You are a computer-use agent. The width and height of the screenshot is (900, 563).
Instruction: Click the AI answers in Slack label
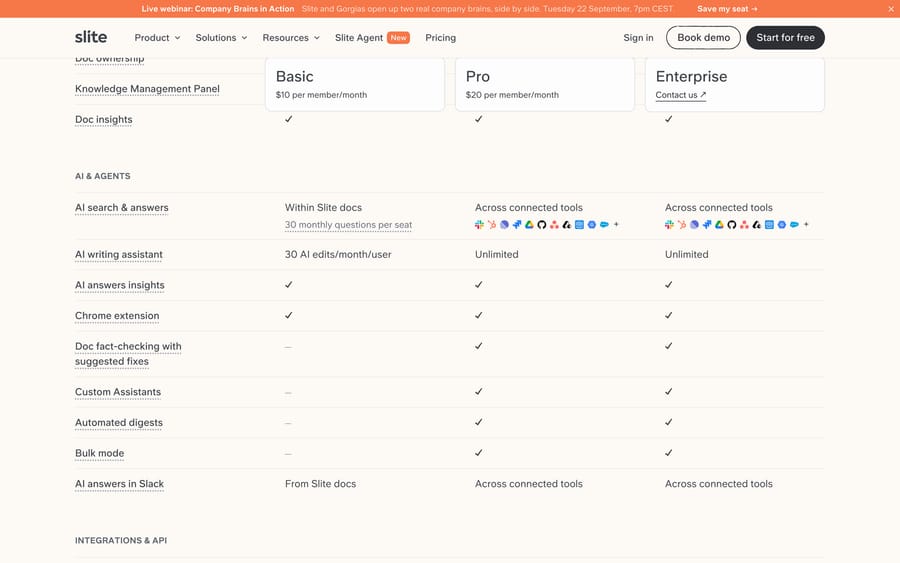[119, 484]
